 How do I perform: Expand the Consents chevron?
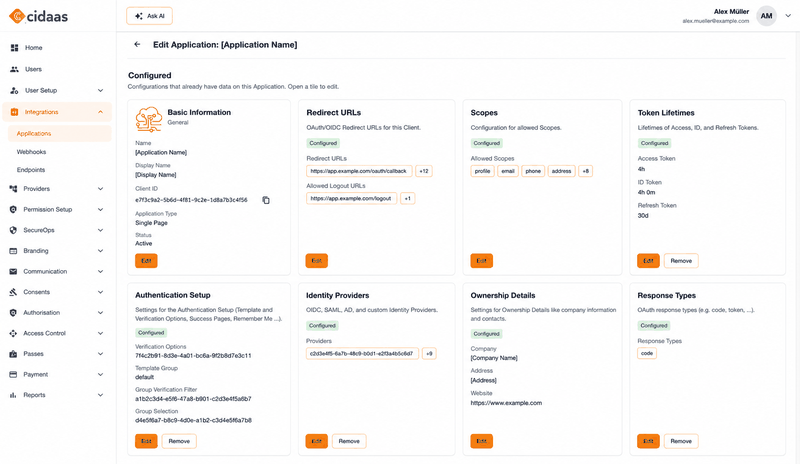pyautogui.click(x=101, y=292)
